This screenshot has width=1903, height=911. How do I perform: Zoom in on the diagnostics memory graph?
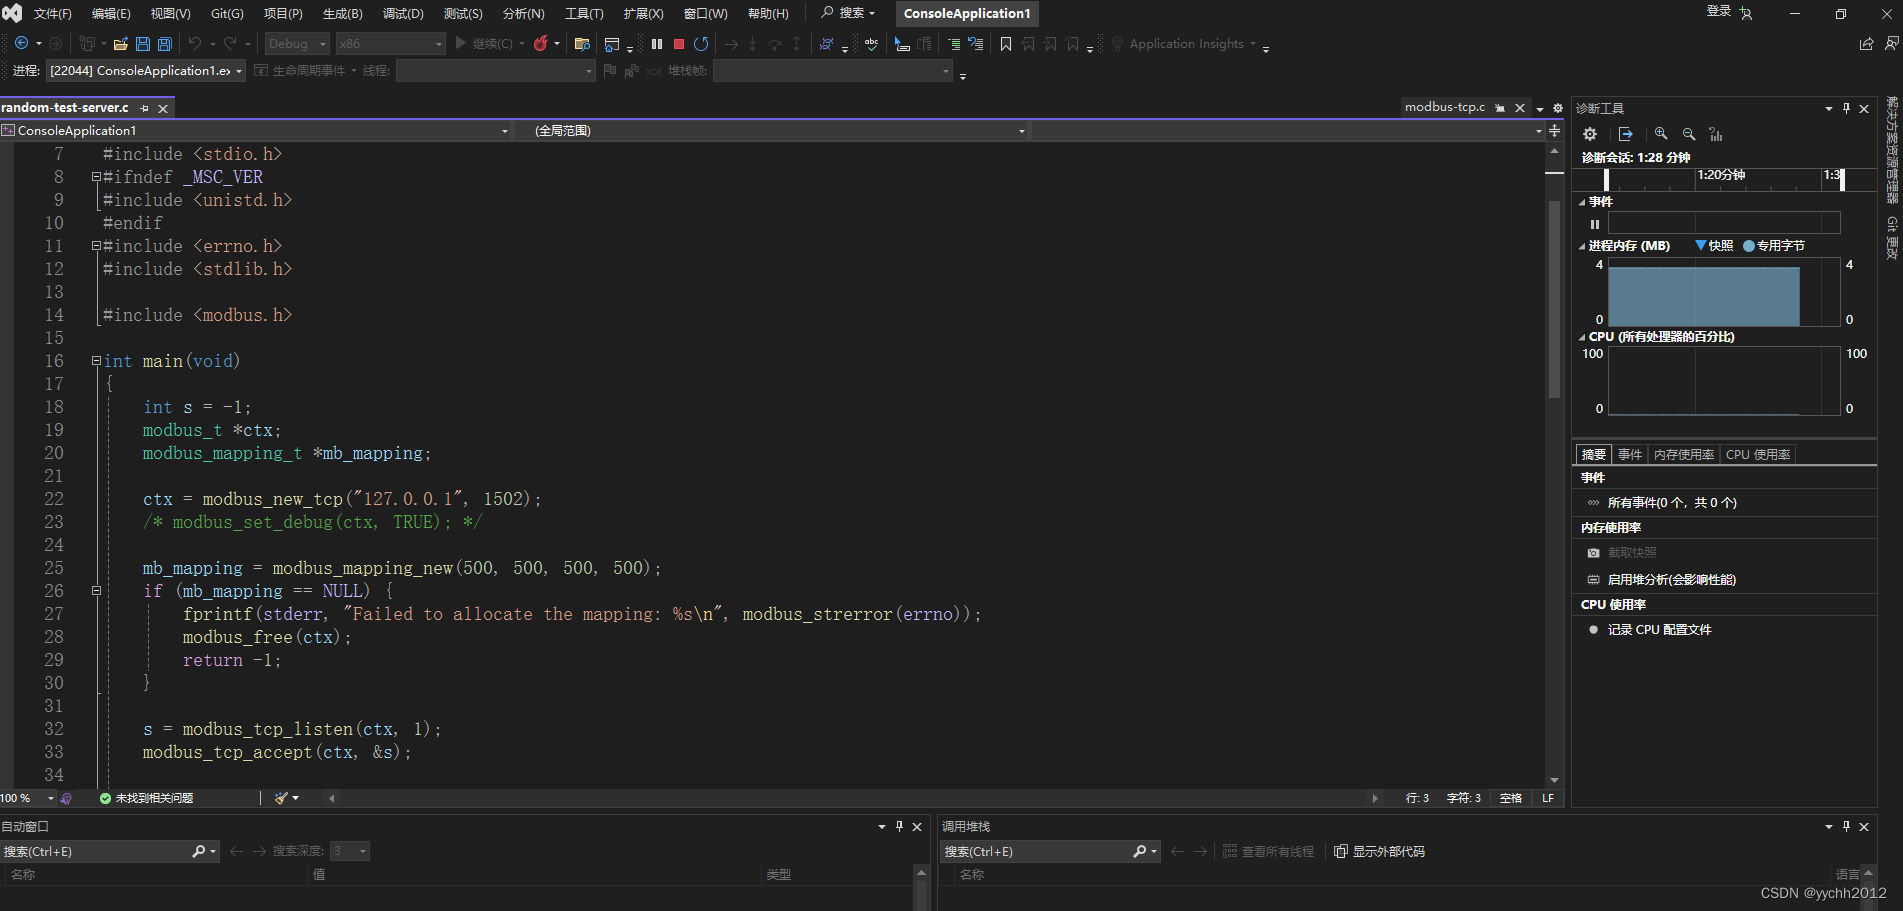pos(1660,133)
